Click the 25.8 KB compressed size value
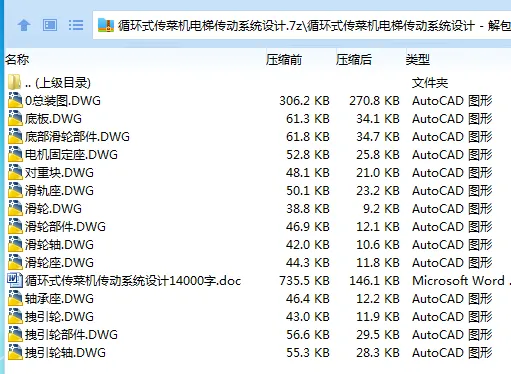Viewport: 511px width, 374px height. (378, 155)
